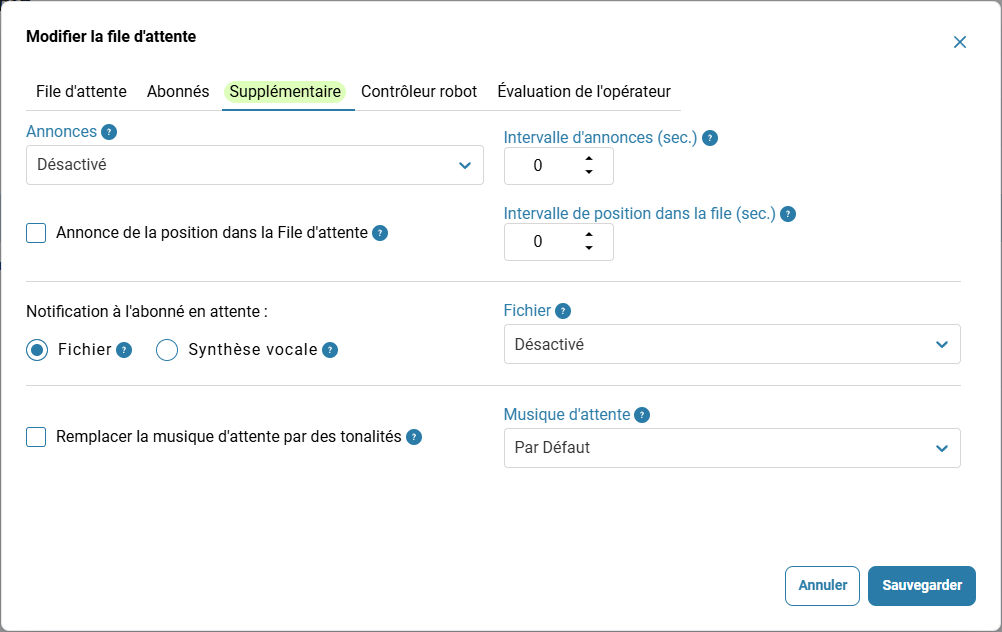Expand the Annonces dropdown
The width and height of the screenshot is (1002, 632).
point(255,166)
